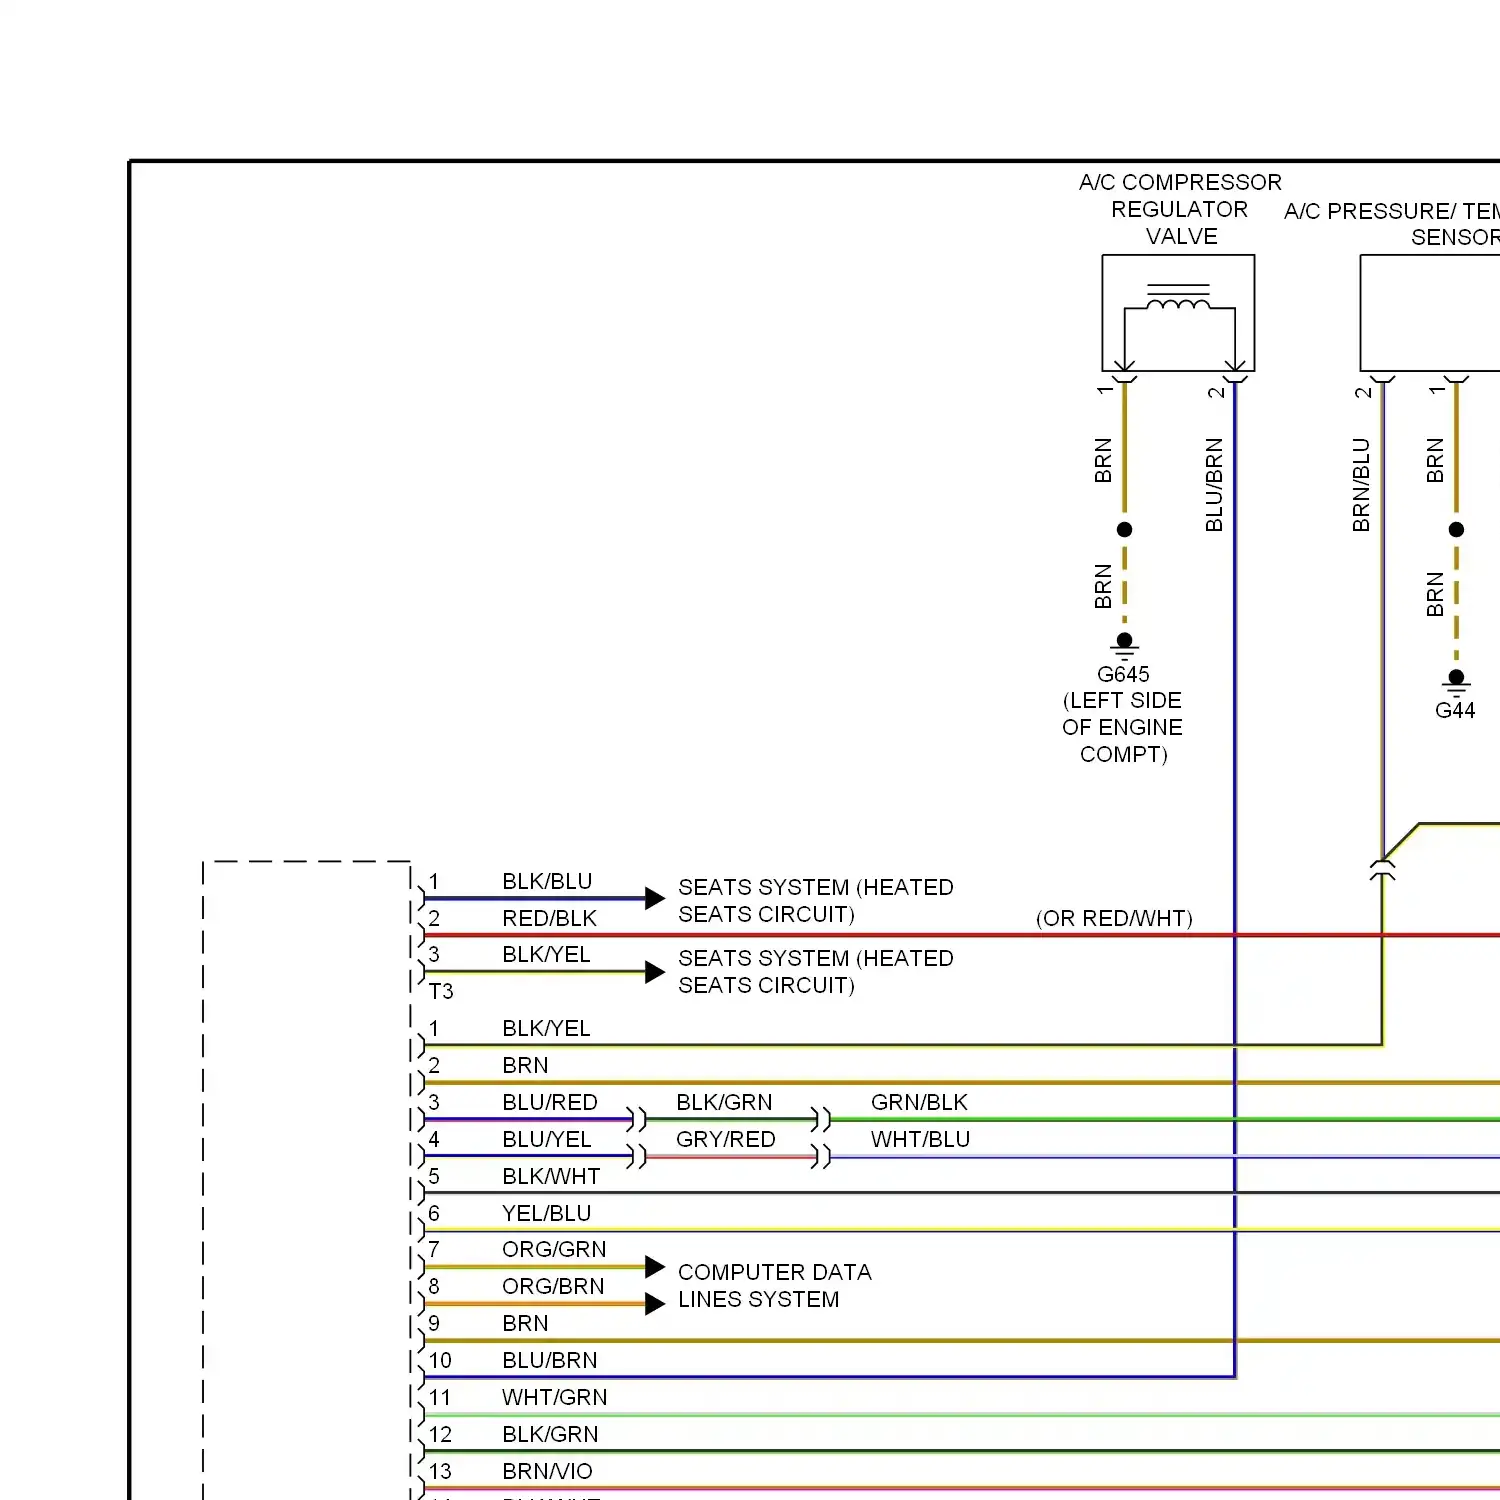This screenshot has height=1500, width=1500.
Task: Select BRN label at pin 2
Action: pos(525,1065)
